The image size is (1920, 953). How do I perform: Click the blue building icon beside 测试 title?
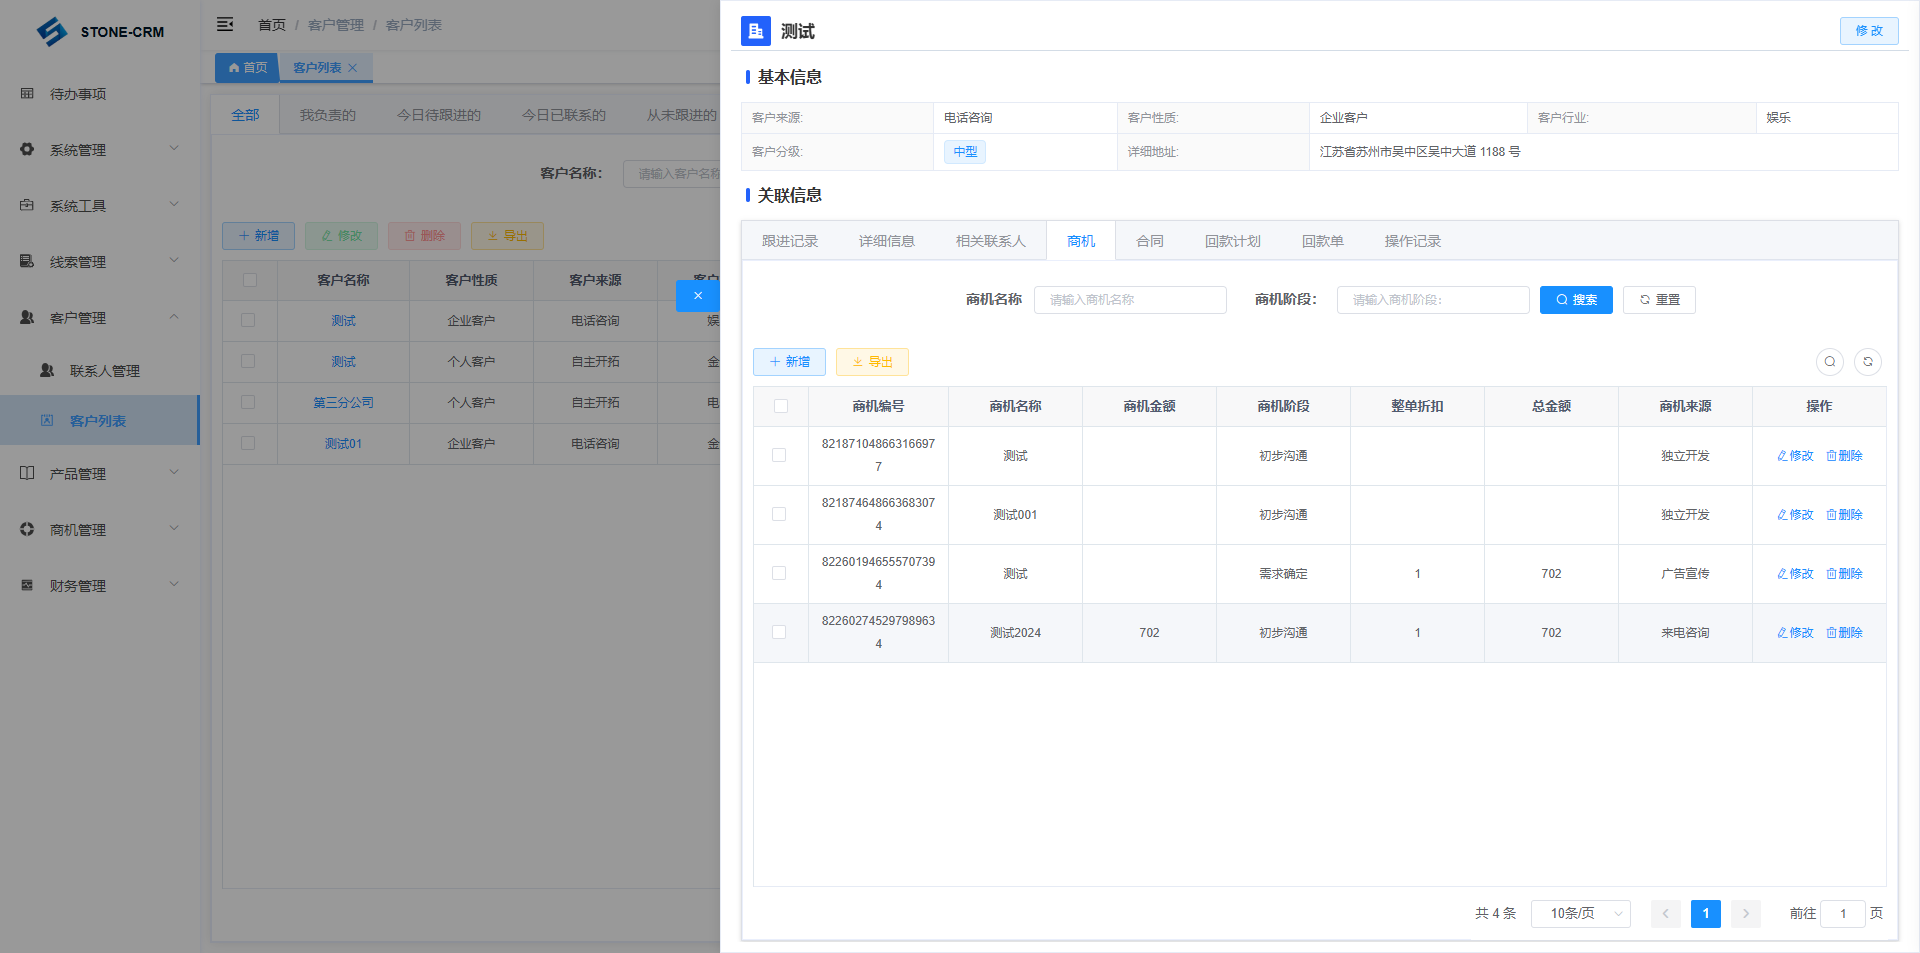756,31
